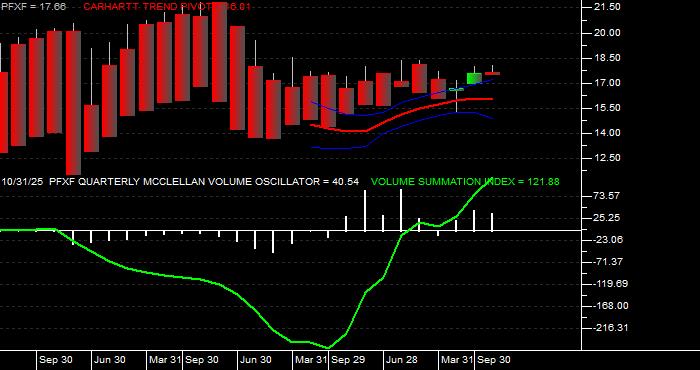700x370 pixels.
Task: Click the PFXF = 17.66 price readout
Action: pyautogui.click(x=34, y=6)
